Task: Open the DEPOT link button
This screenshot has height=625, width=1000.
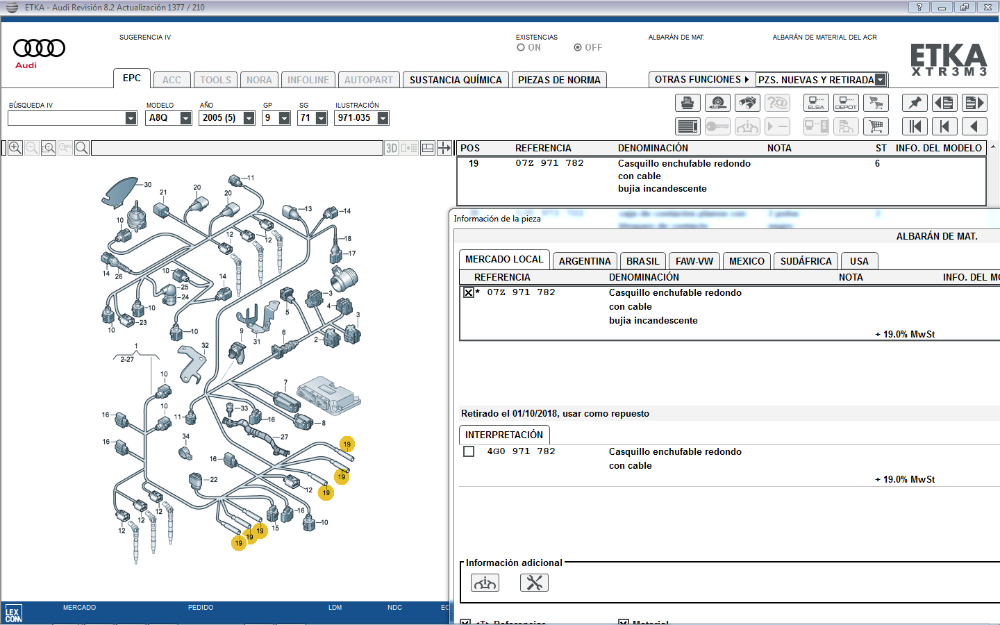Action: pos(846,103)
